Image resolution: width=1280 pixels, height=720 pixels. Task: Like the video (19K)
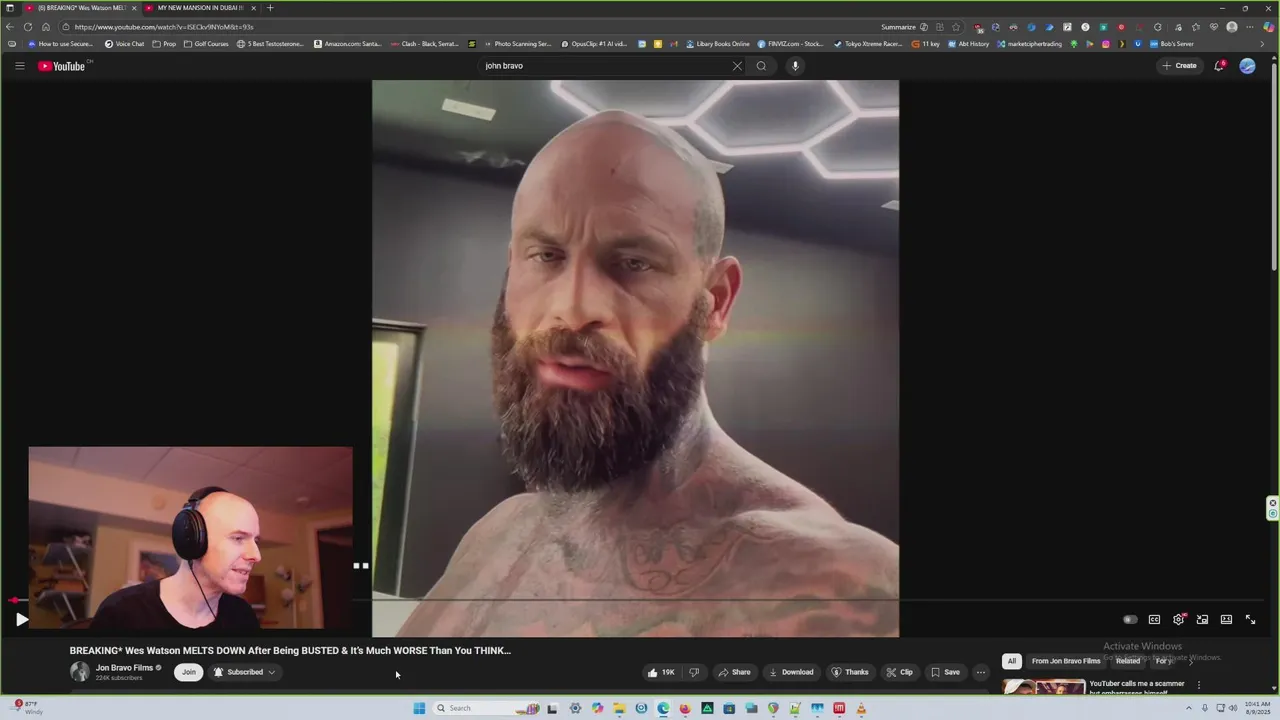(661, 672)
